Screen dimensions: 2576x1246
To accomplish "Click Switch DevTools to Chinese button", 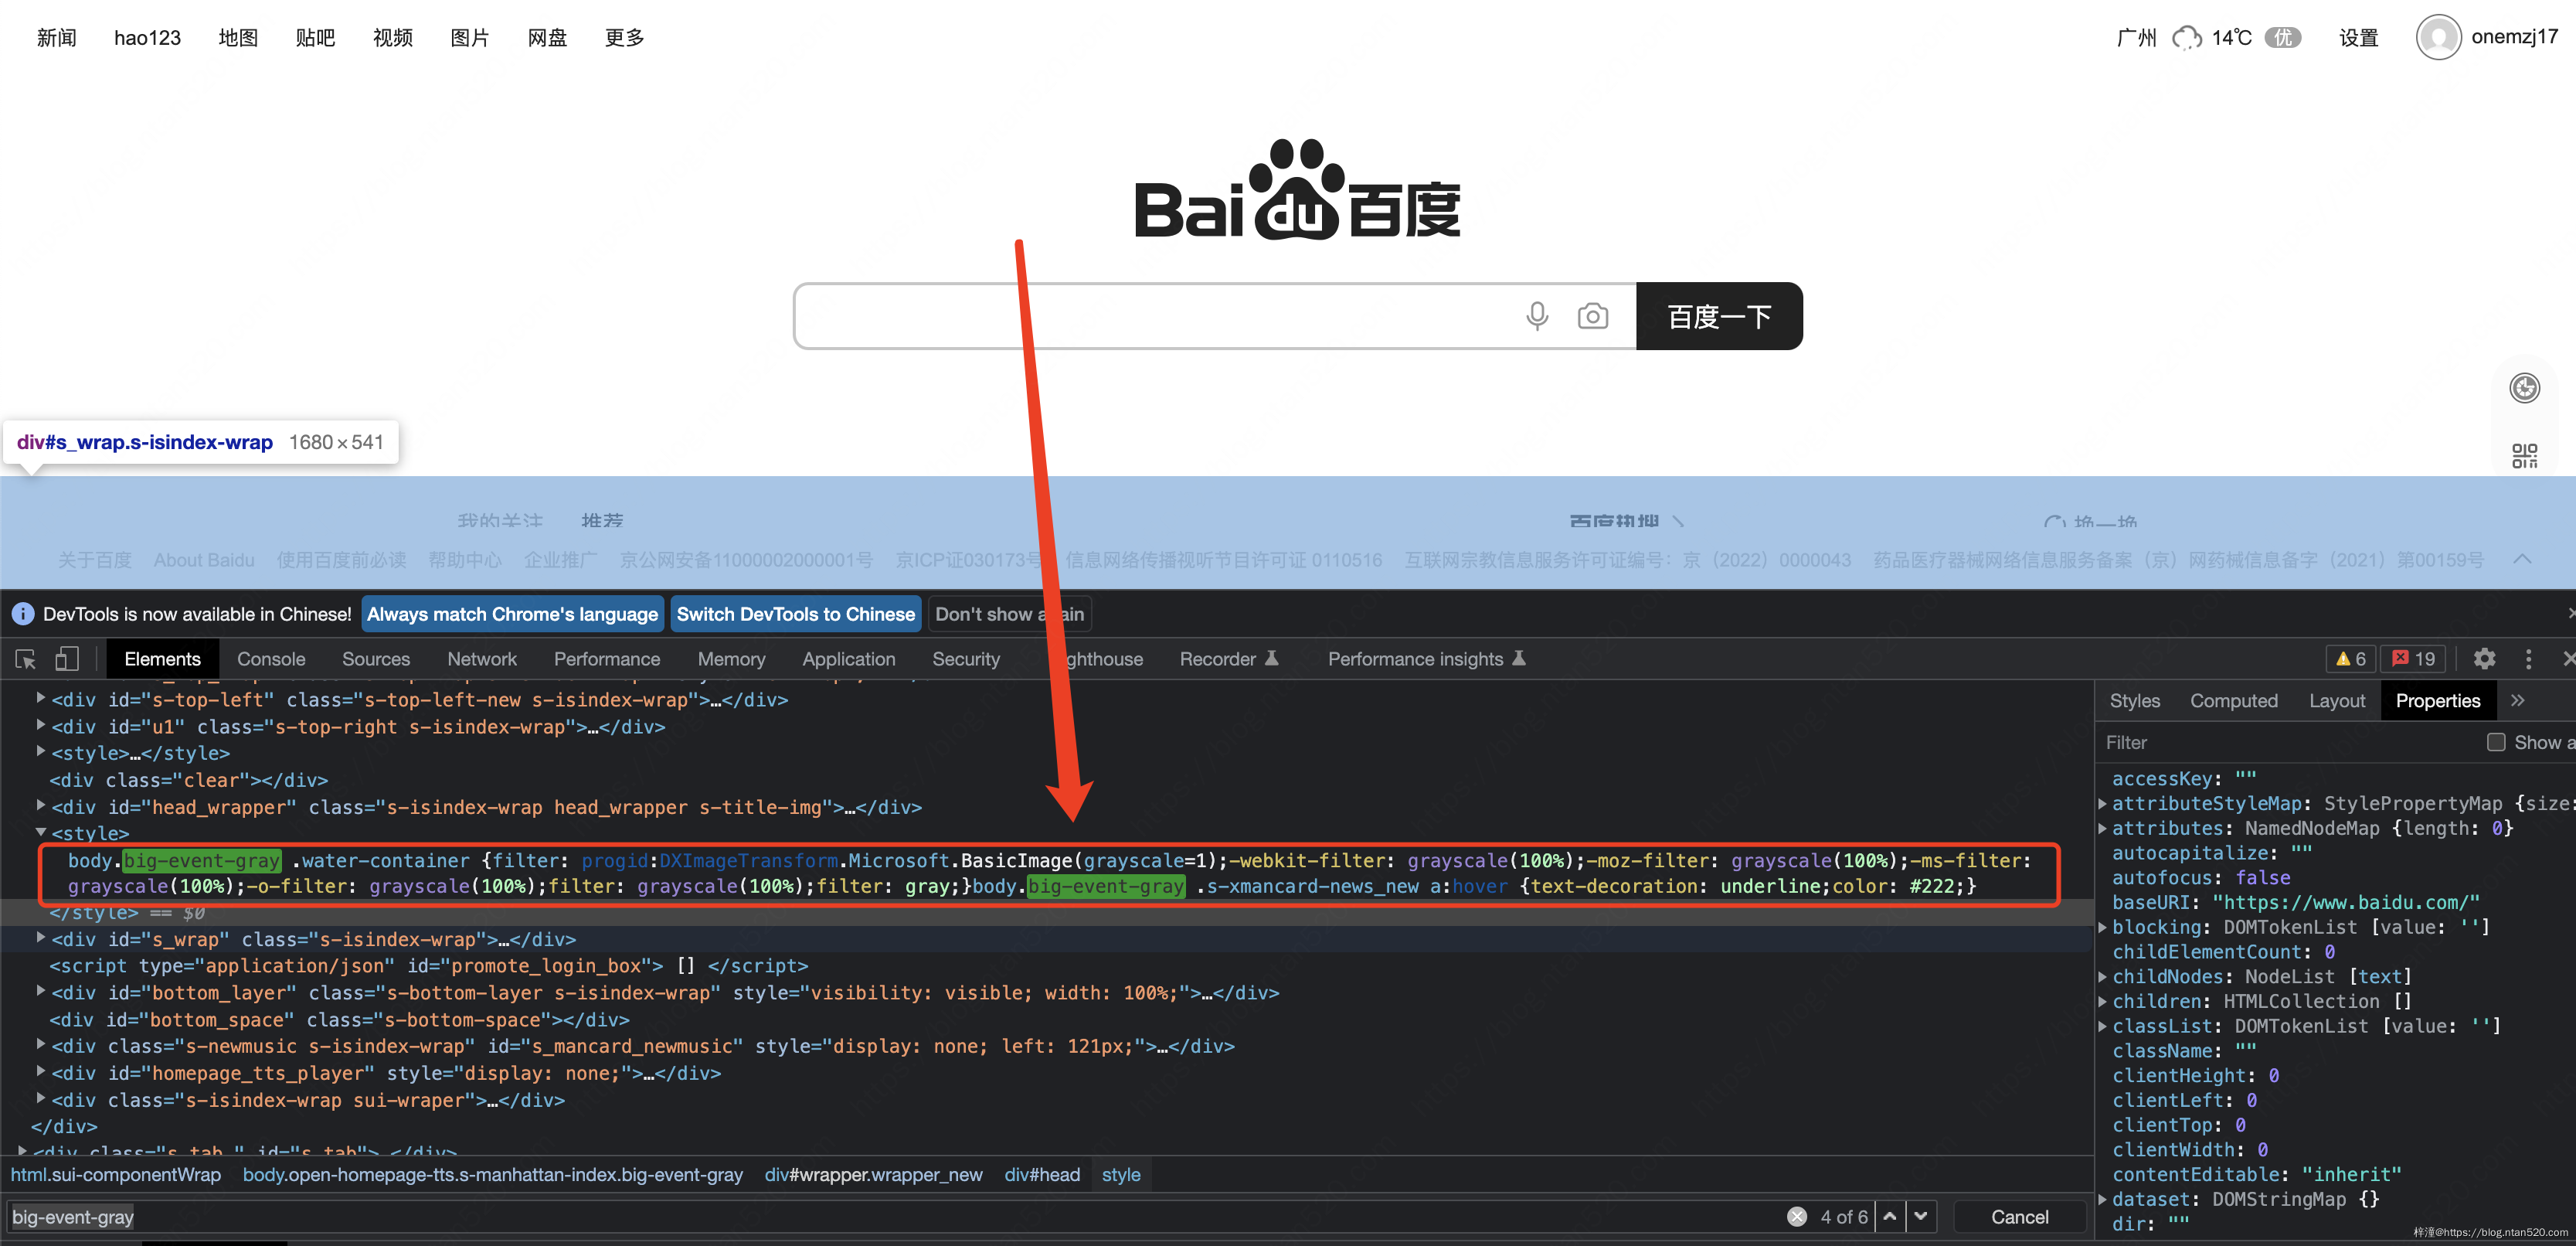I will click(795, 614).
